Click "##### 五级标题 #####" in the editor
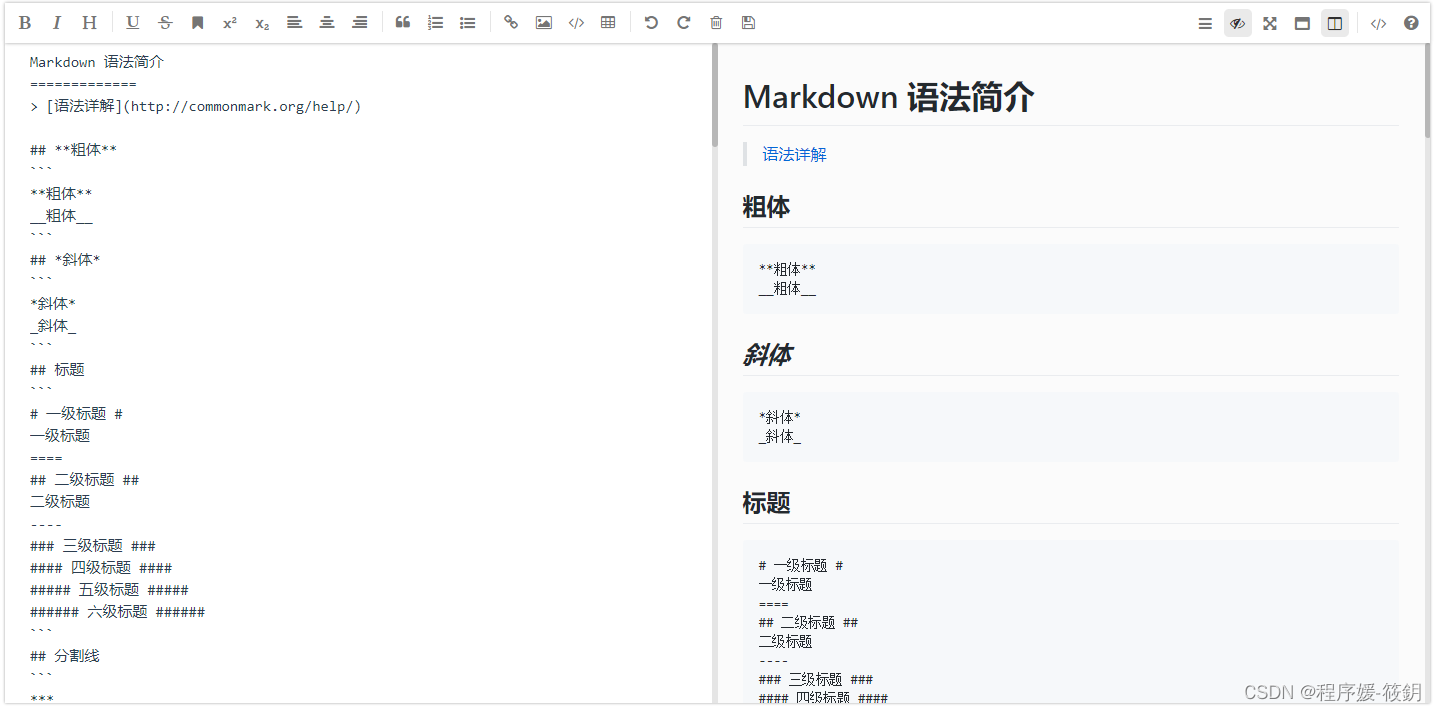The image size is (1436, 711). [x=109, y=590]
